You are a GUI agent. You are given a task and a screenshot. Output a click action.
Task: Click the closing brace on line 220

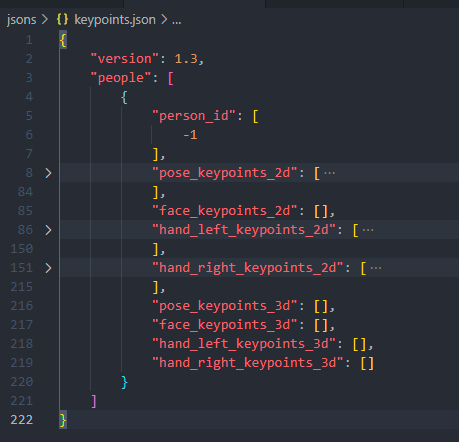coord(124,382)
